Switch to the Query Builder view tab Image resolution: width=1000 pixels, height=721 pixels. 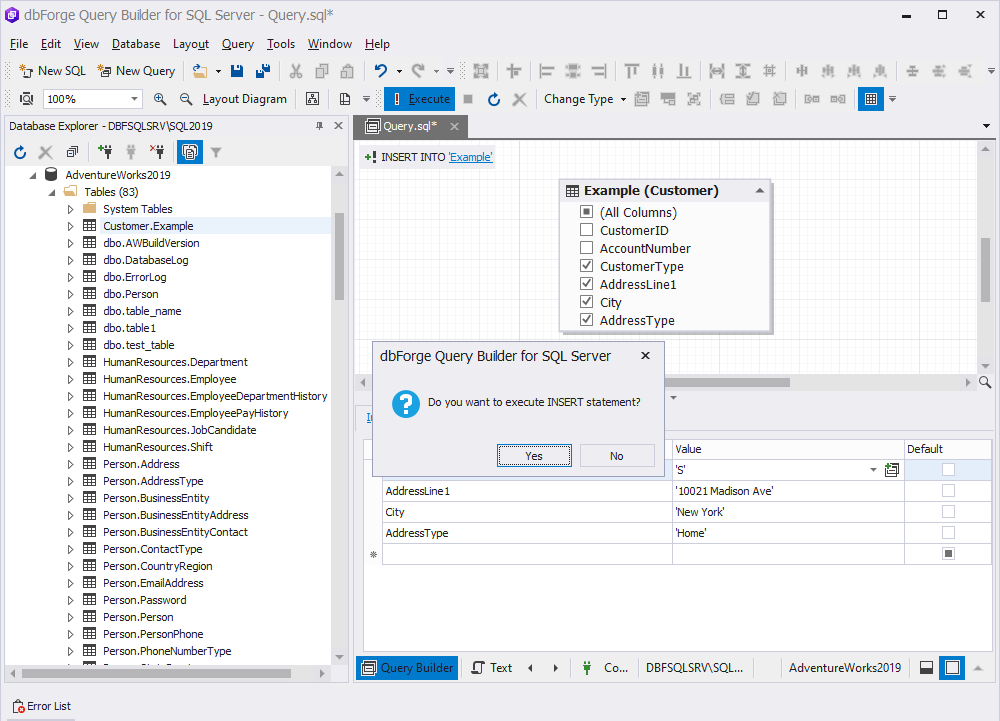408,667
